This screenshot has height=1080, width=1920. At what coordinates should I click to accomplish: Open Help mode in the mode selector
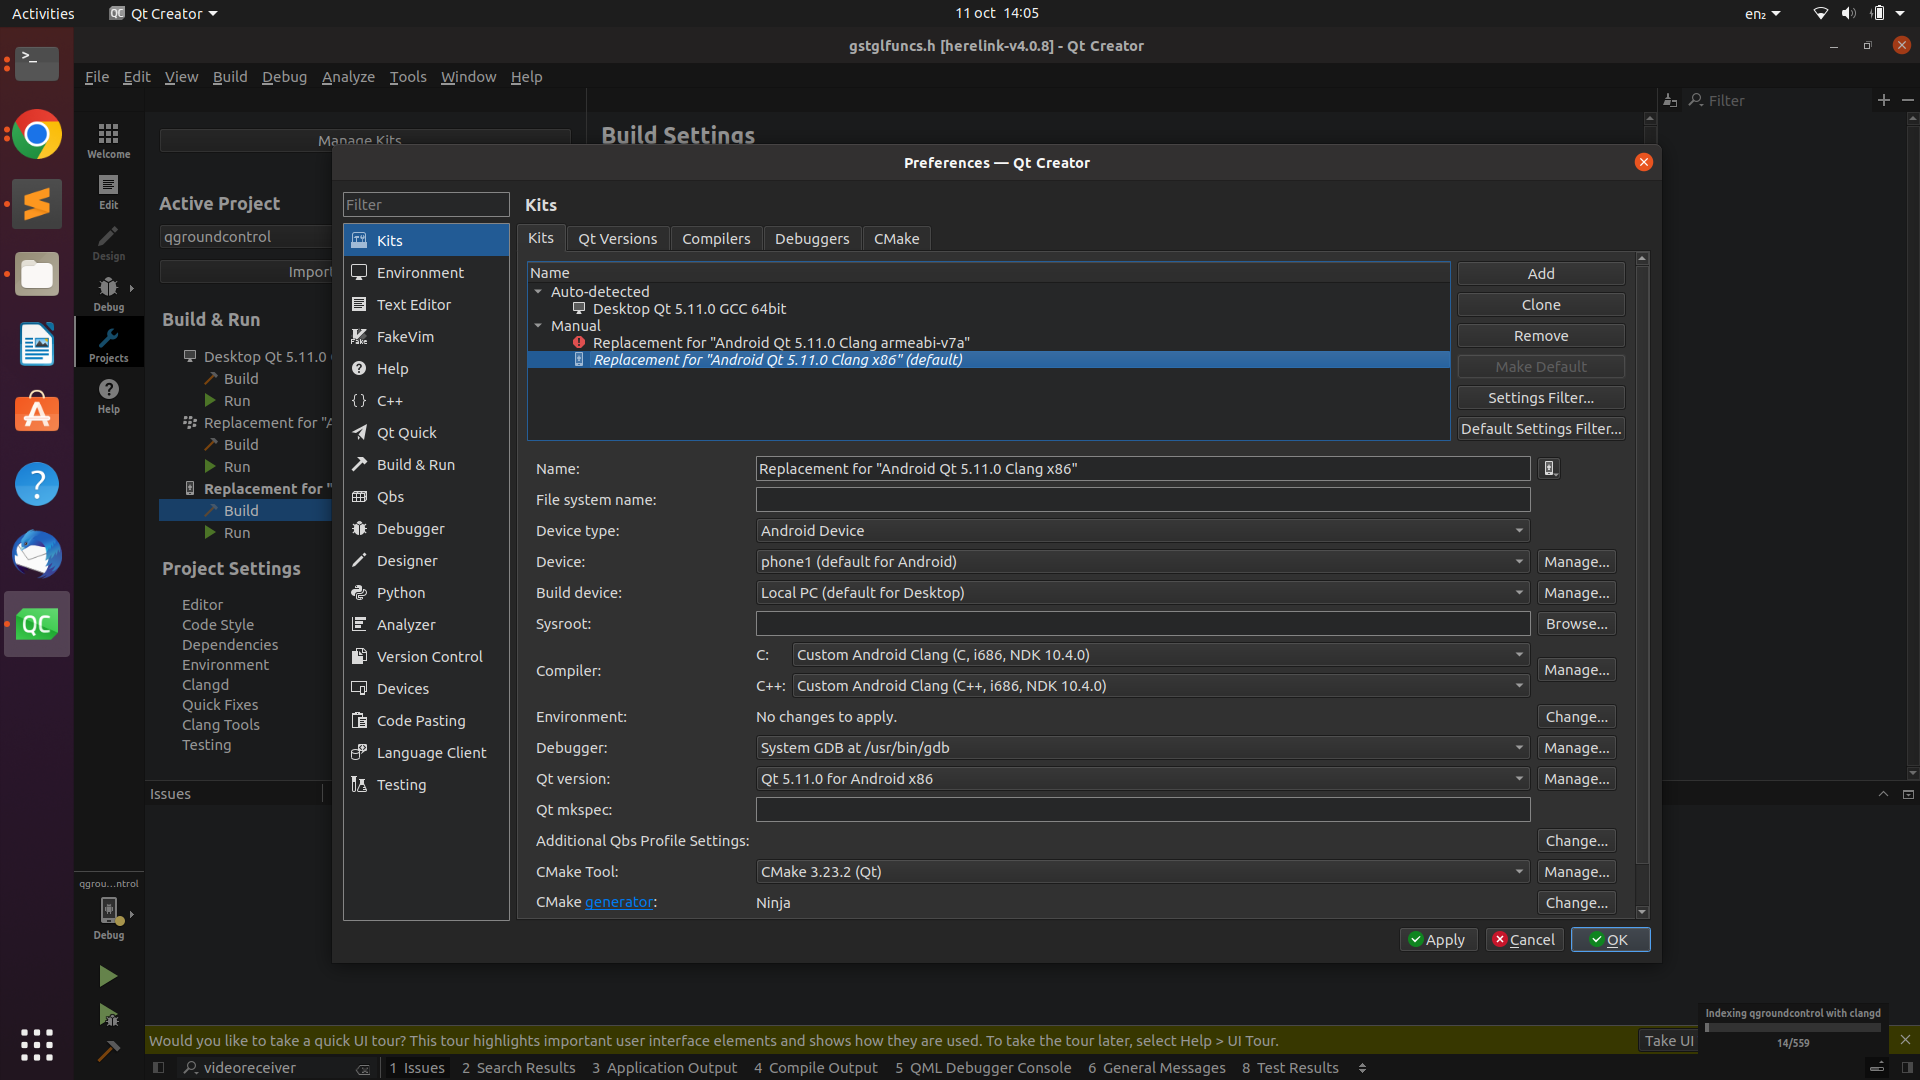click(108, 396)
